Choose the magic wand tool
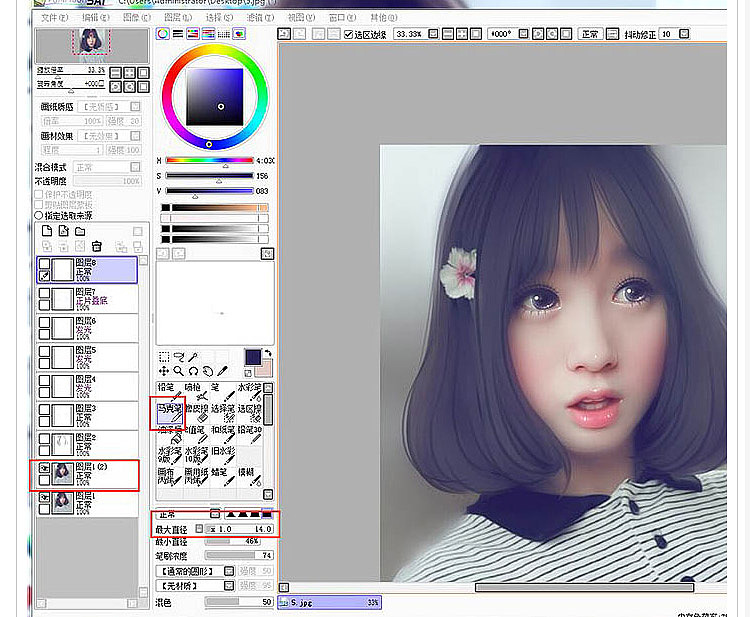750x617 pixels. [193, 357]
